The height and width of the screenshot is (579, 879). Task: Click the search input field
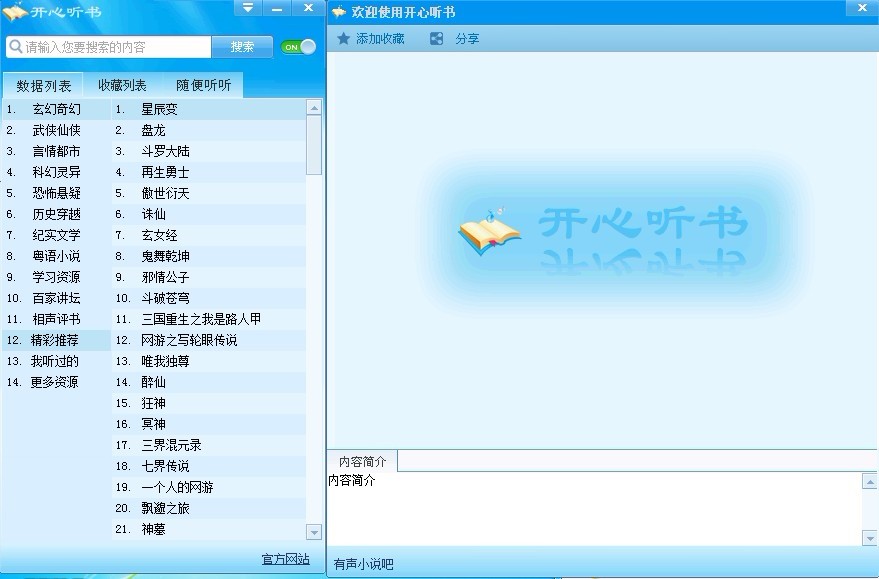[x=109, y=47]
